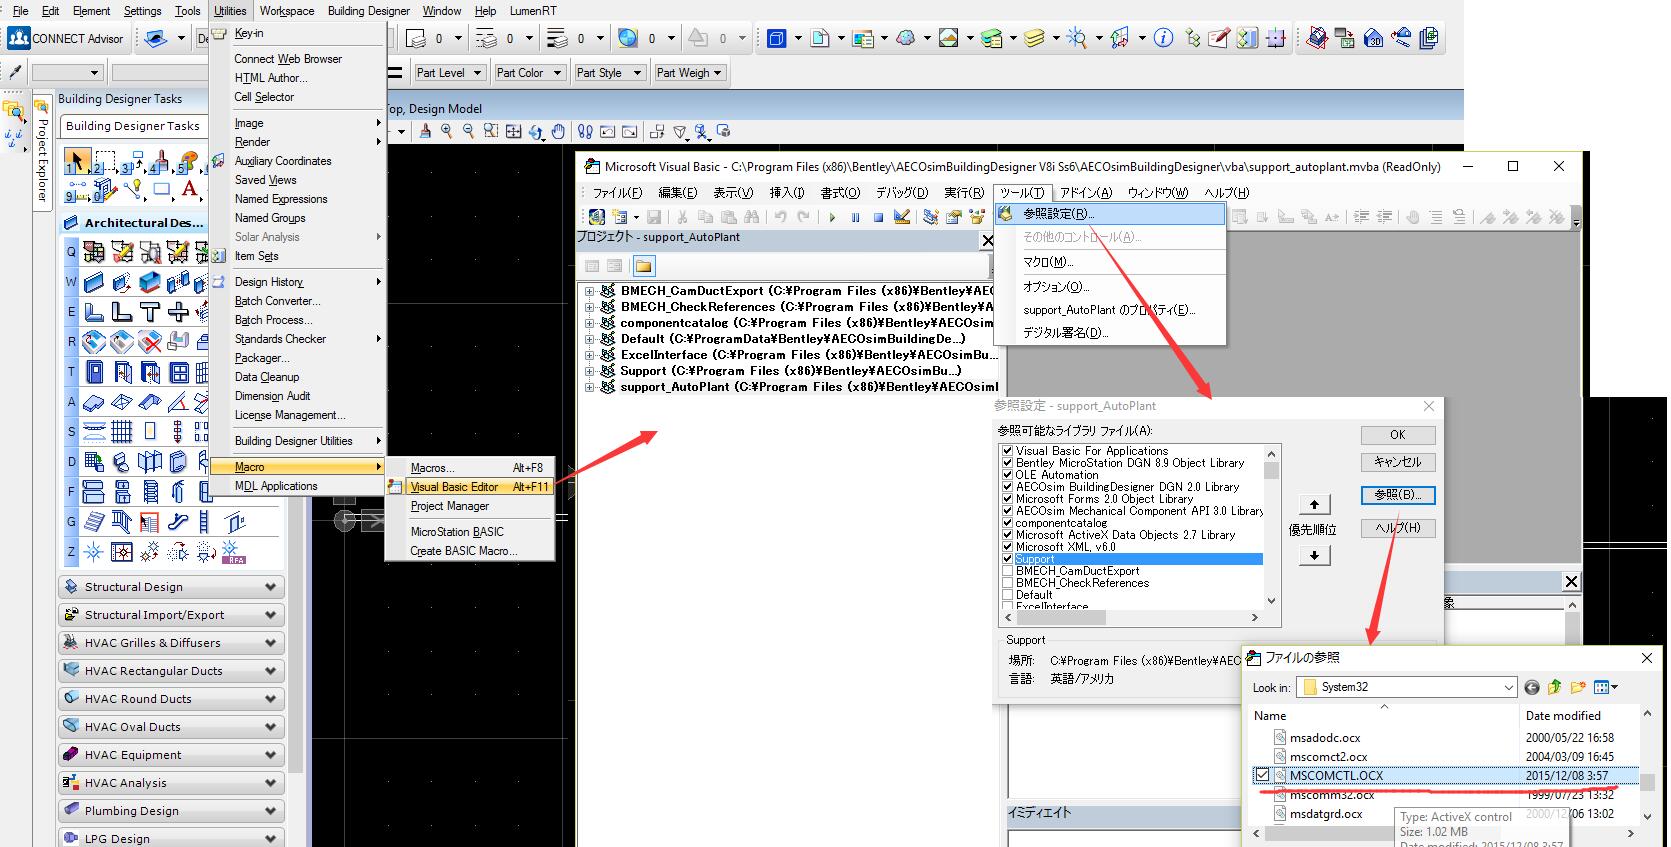Uncheck Microsoft Forms 2.0 Object Library

(x=1007, y=499)
